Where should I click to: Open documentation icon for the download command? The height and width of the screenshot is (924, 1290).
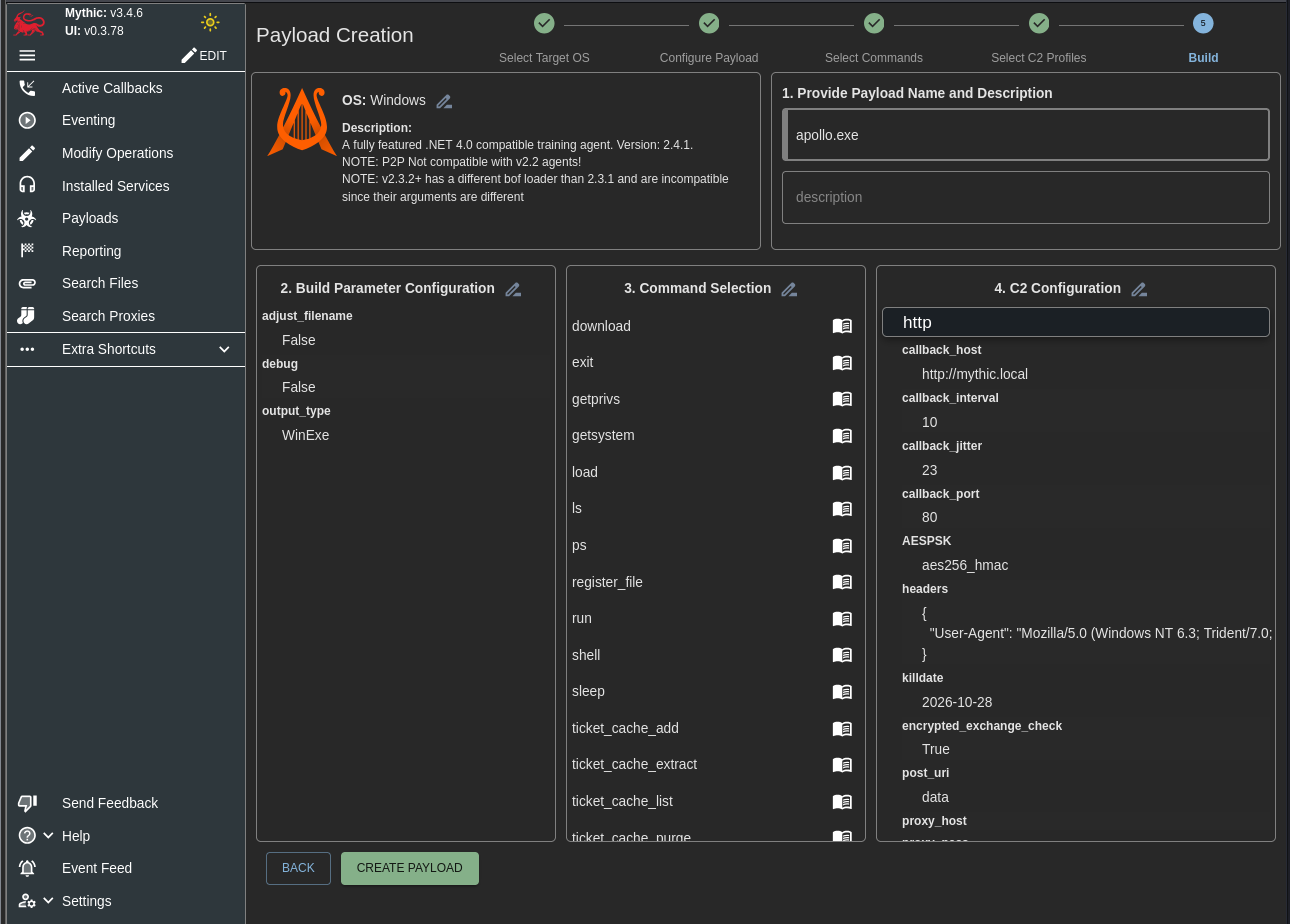[x=842, y=326]
